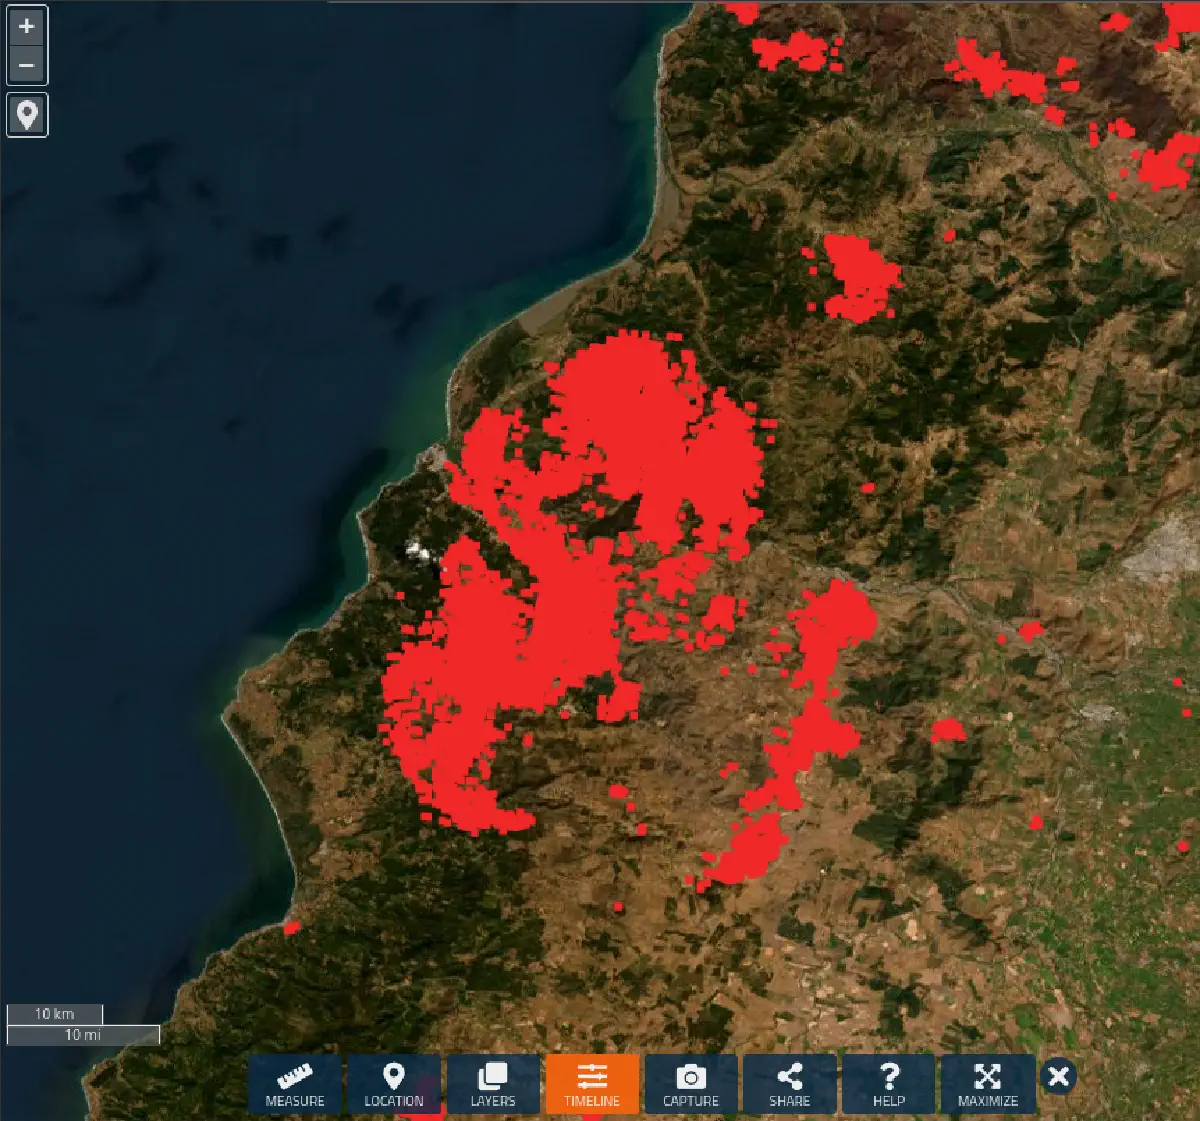Screen dimensions: 1200x1121
Task: Toggle the orange Timeline button
Action: tap(592, 1085)
